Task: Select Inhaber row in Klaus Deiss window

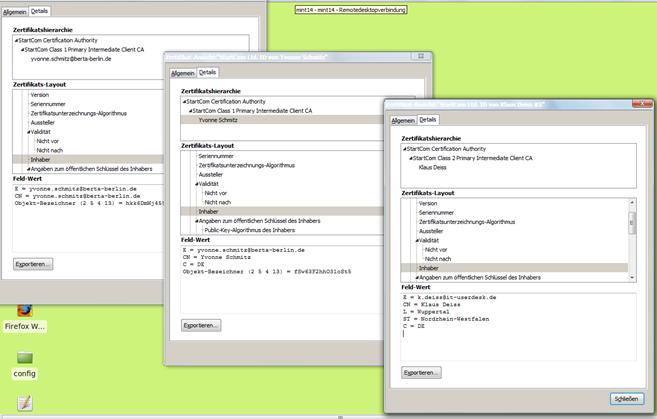Action: coord(514,268)
